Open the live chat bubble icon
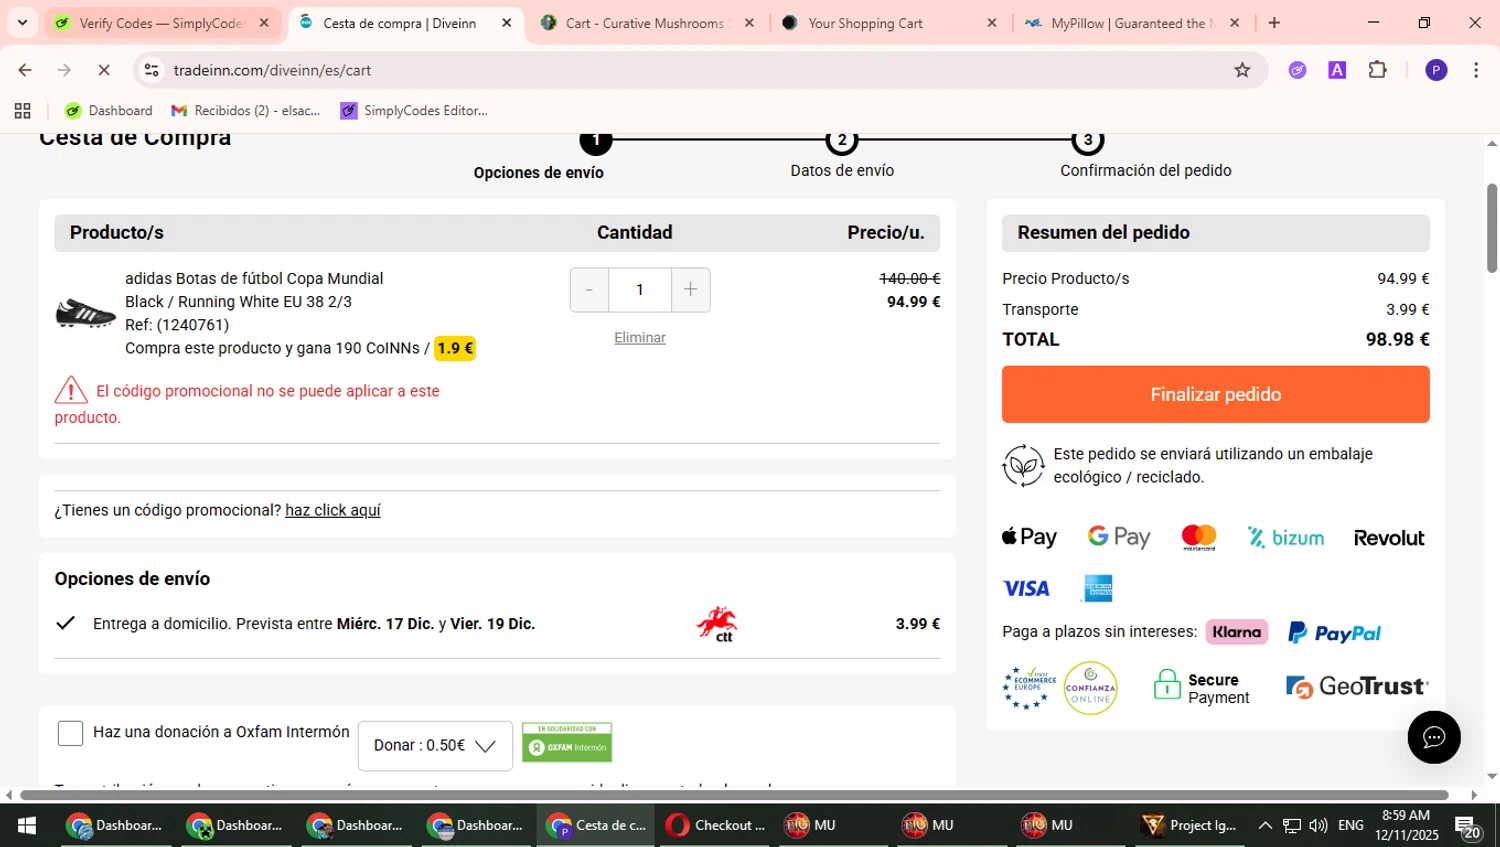Image resolution: width=1500 pixels, height=847 pixels. point(1434,737)
